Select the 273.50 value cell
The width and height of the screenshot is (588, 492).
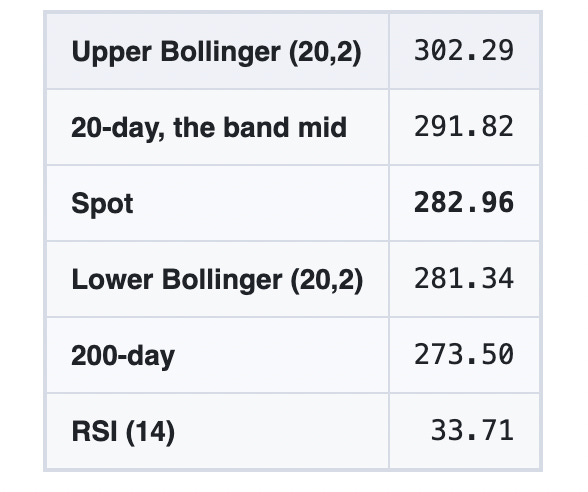tap(464, 354)
